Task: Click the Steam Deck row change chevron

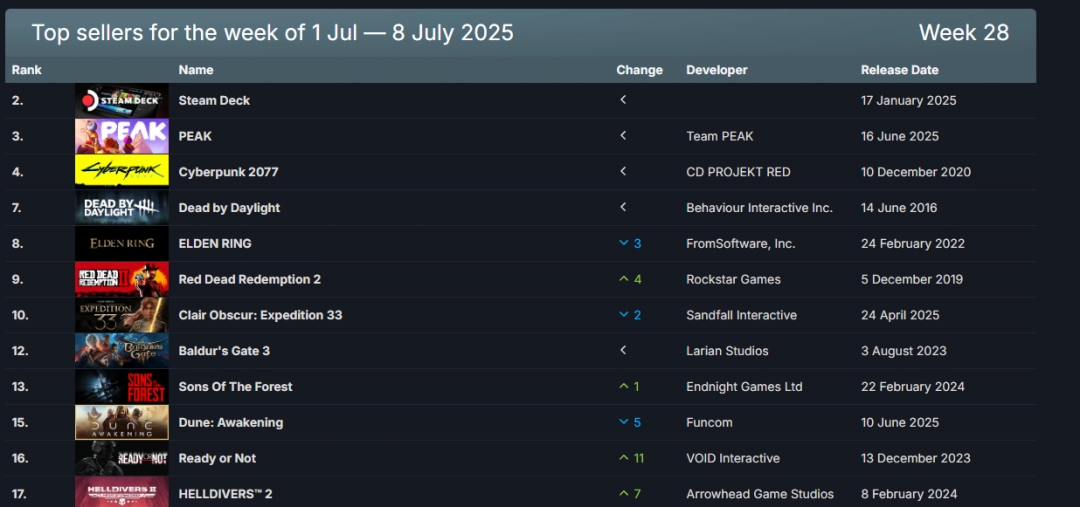Action: [x=623, y=100]
